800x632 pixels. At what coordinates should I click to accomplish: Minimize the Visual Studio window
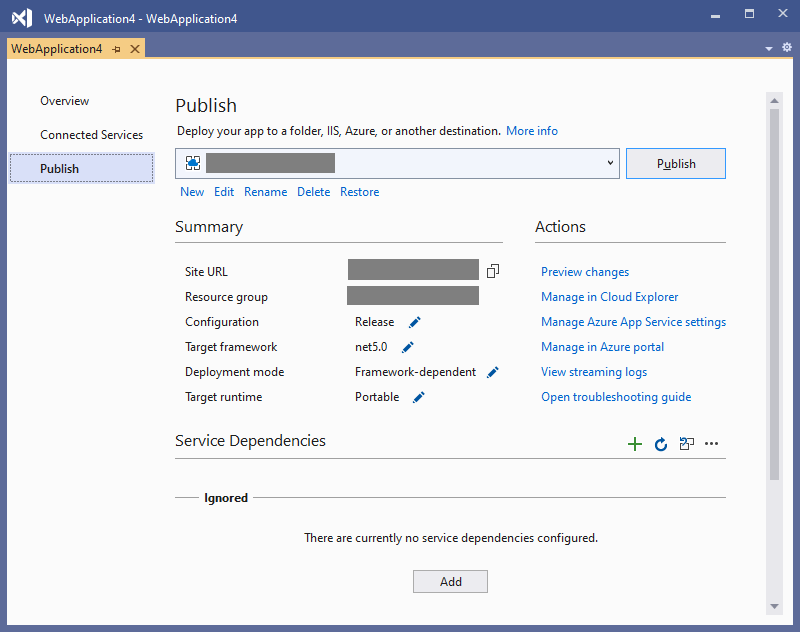tap(715, 16)
